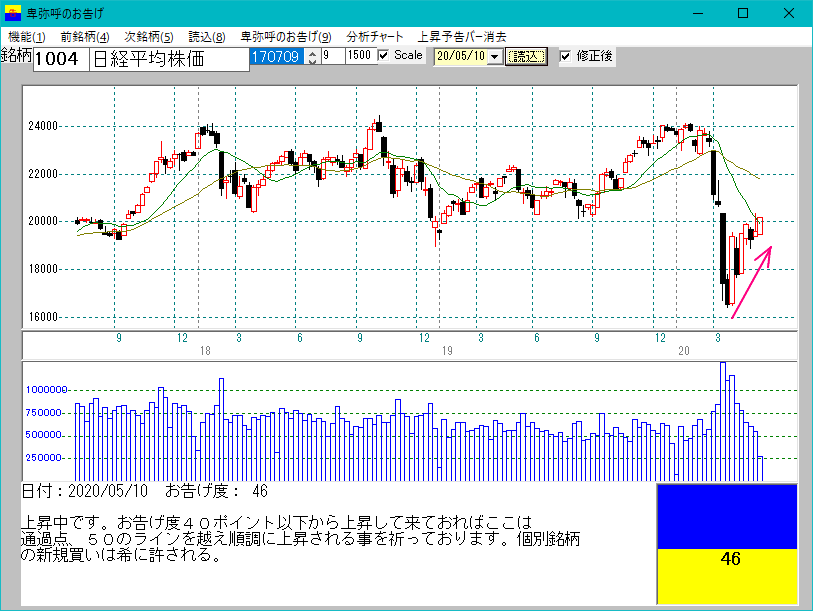Click the yellow gauge area showing 46
813x611 pixels.
(727, 576)
